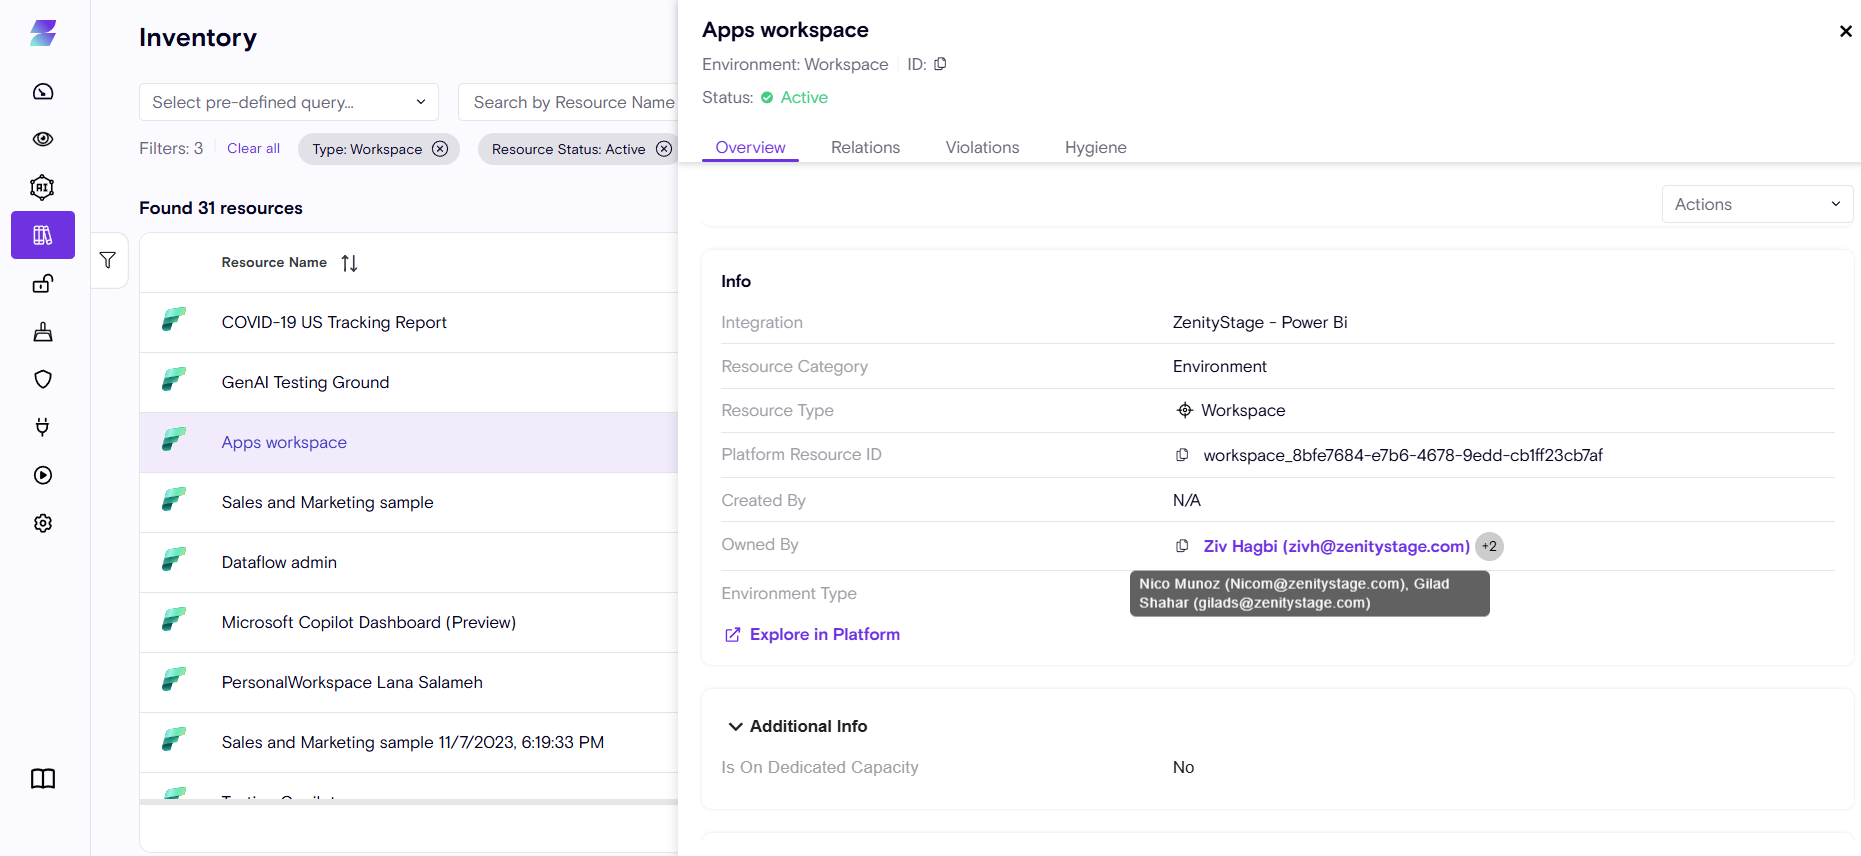1861x856 pixels.
Task: Switch to the Violations tab
Action: tap(982, 147)
